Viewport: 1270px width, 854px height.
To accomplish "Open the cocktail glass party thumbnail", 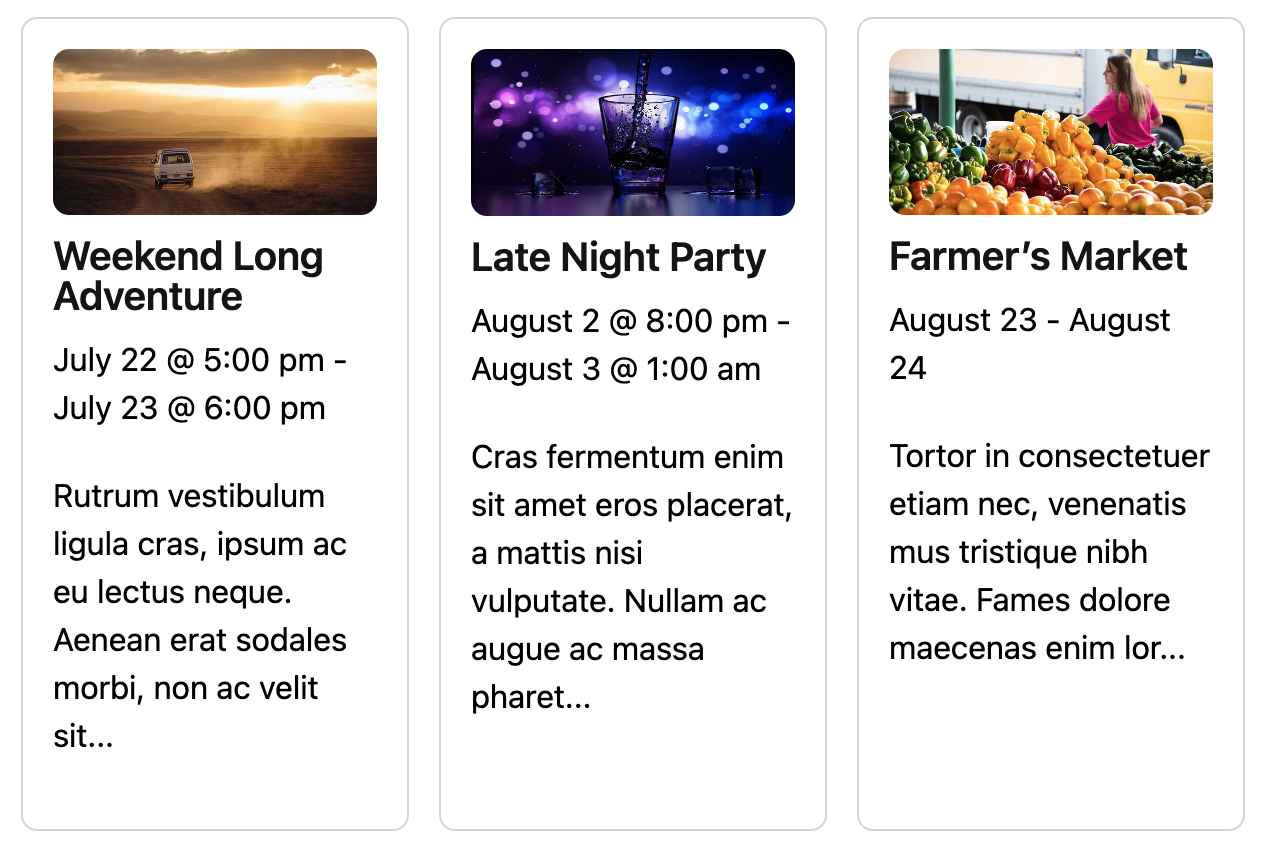I will pyautogui.click(x=633, y=132).
